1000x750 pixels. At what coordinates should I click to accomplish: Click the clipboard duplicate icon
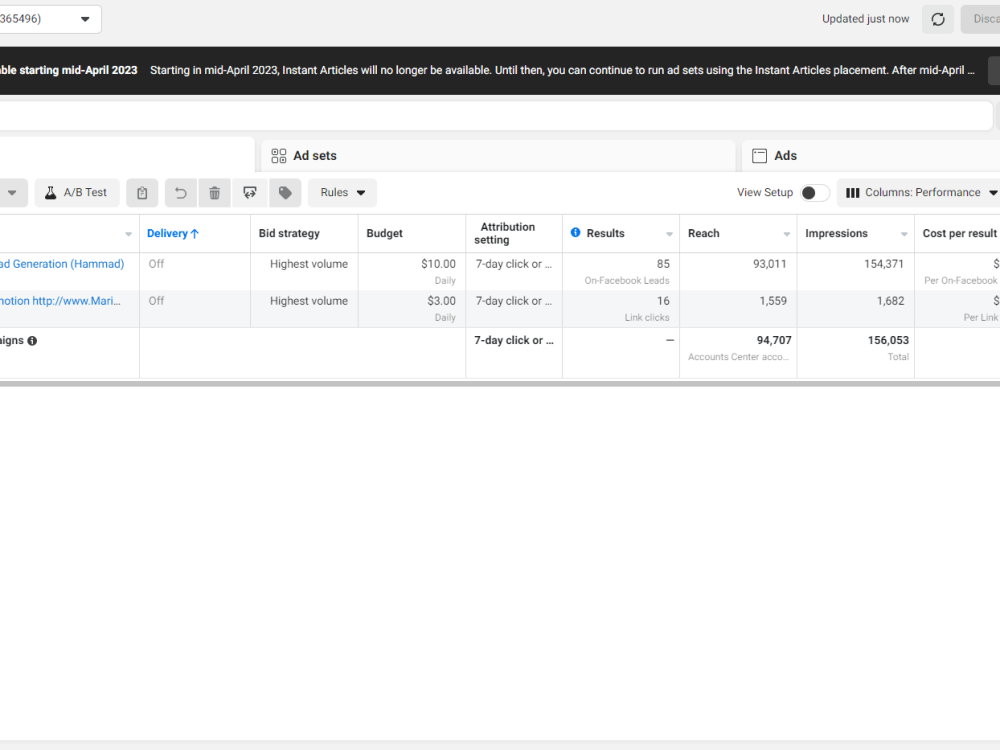click(x=142, y=193)
